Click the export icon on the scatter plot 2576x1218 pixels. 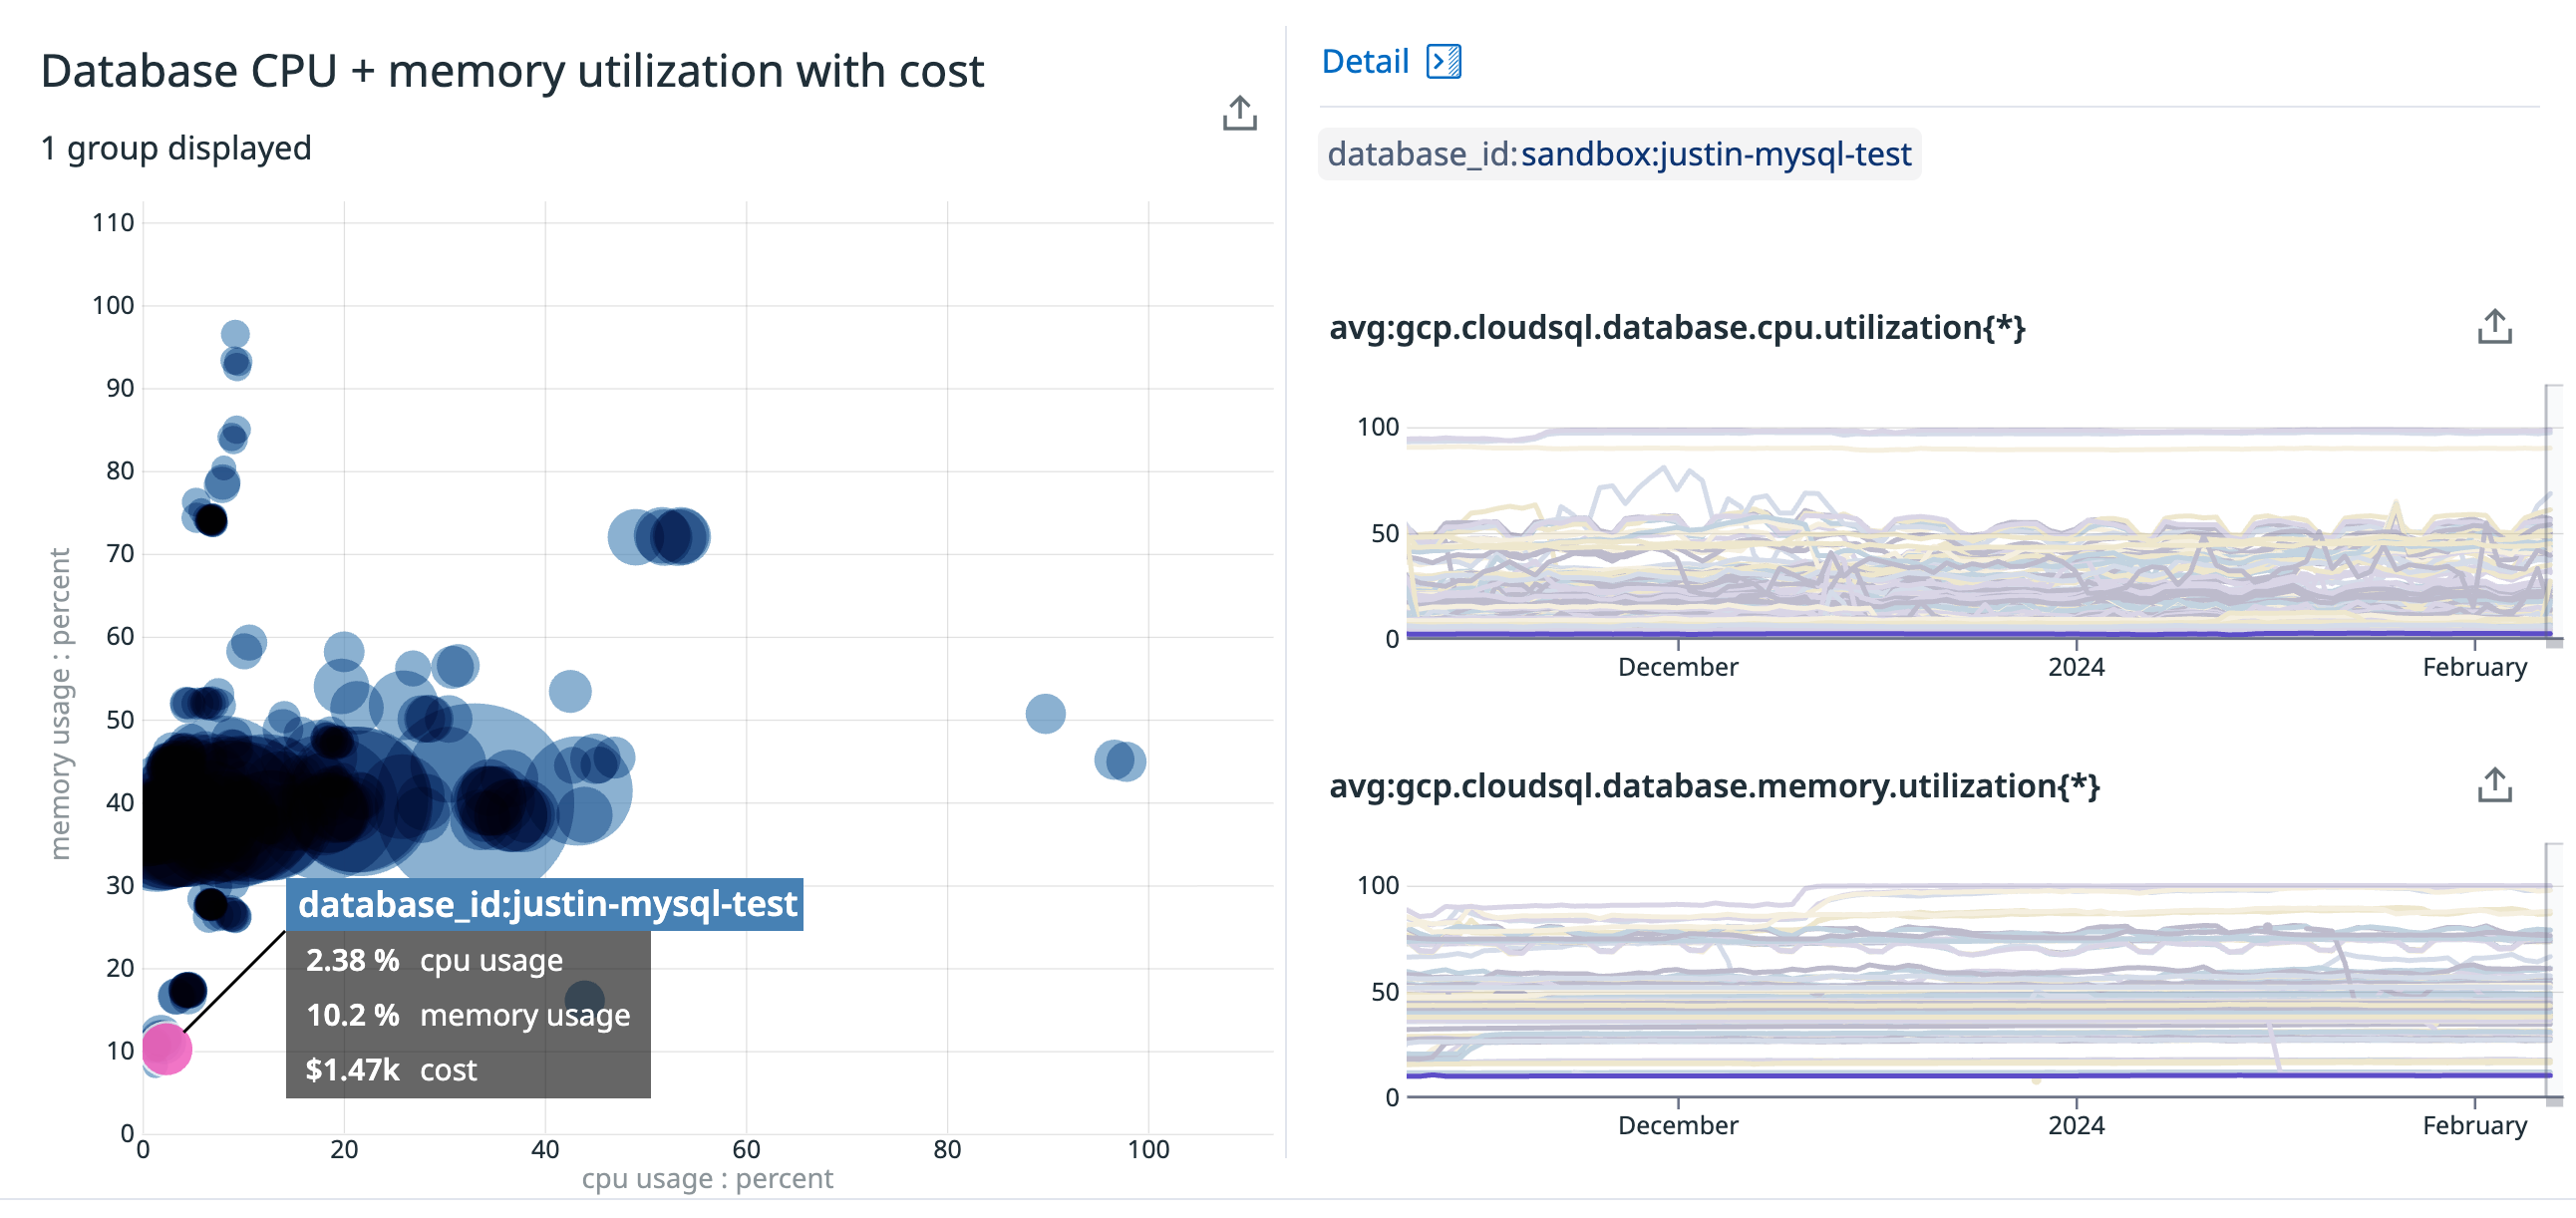tap(1240, 112)
